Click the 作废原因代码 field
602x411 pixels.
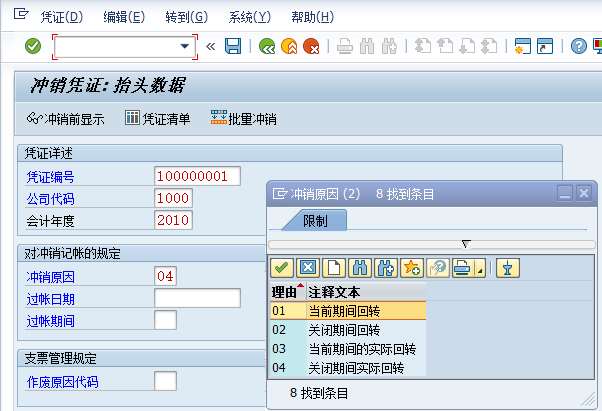pos(165,381)
